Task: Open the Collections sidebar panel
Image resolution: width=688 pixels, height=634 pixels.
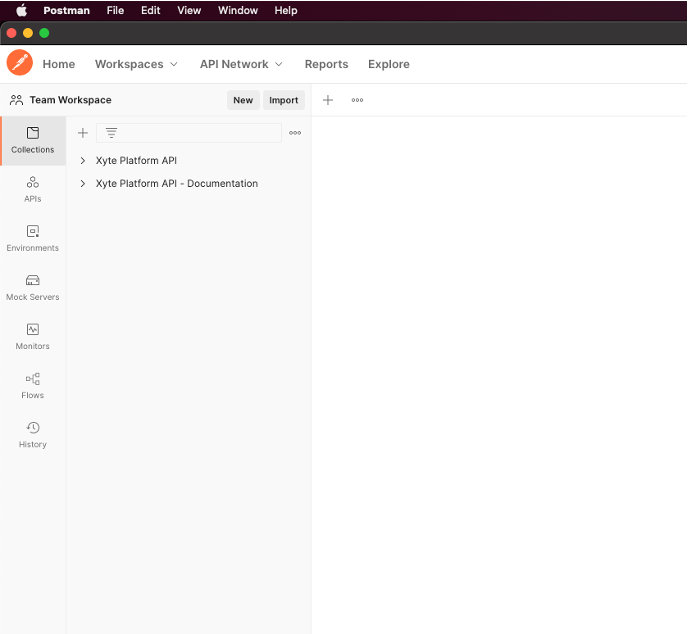Action: click(33, 140)
